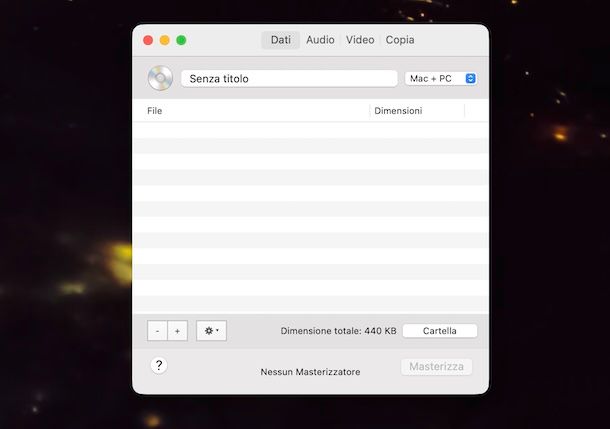Image resolution: width=610 pixels, height=429 pixels.
Task: Close the window with the red button
Action: [148, 40]
